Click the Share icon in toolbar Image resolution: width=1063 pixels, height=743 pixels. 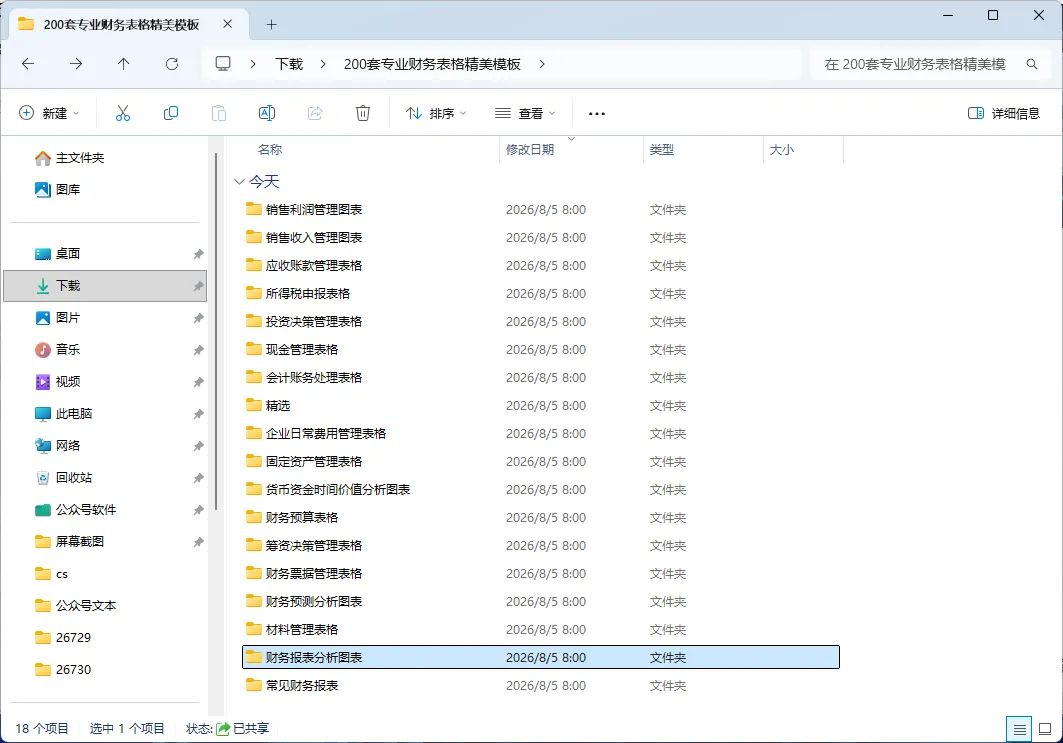pyautogui.click(x=315, y=113)
